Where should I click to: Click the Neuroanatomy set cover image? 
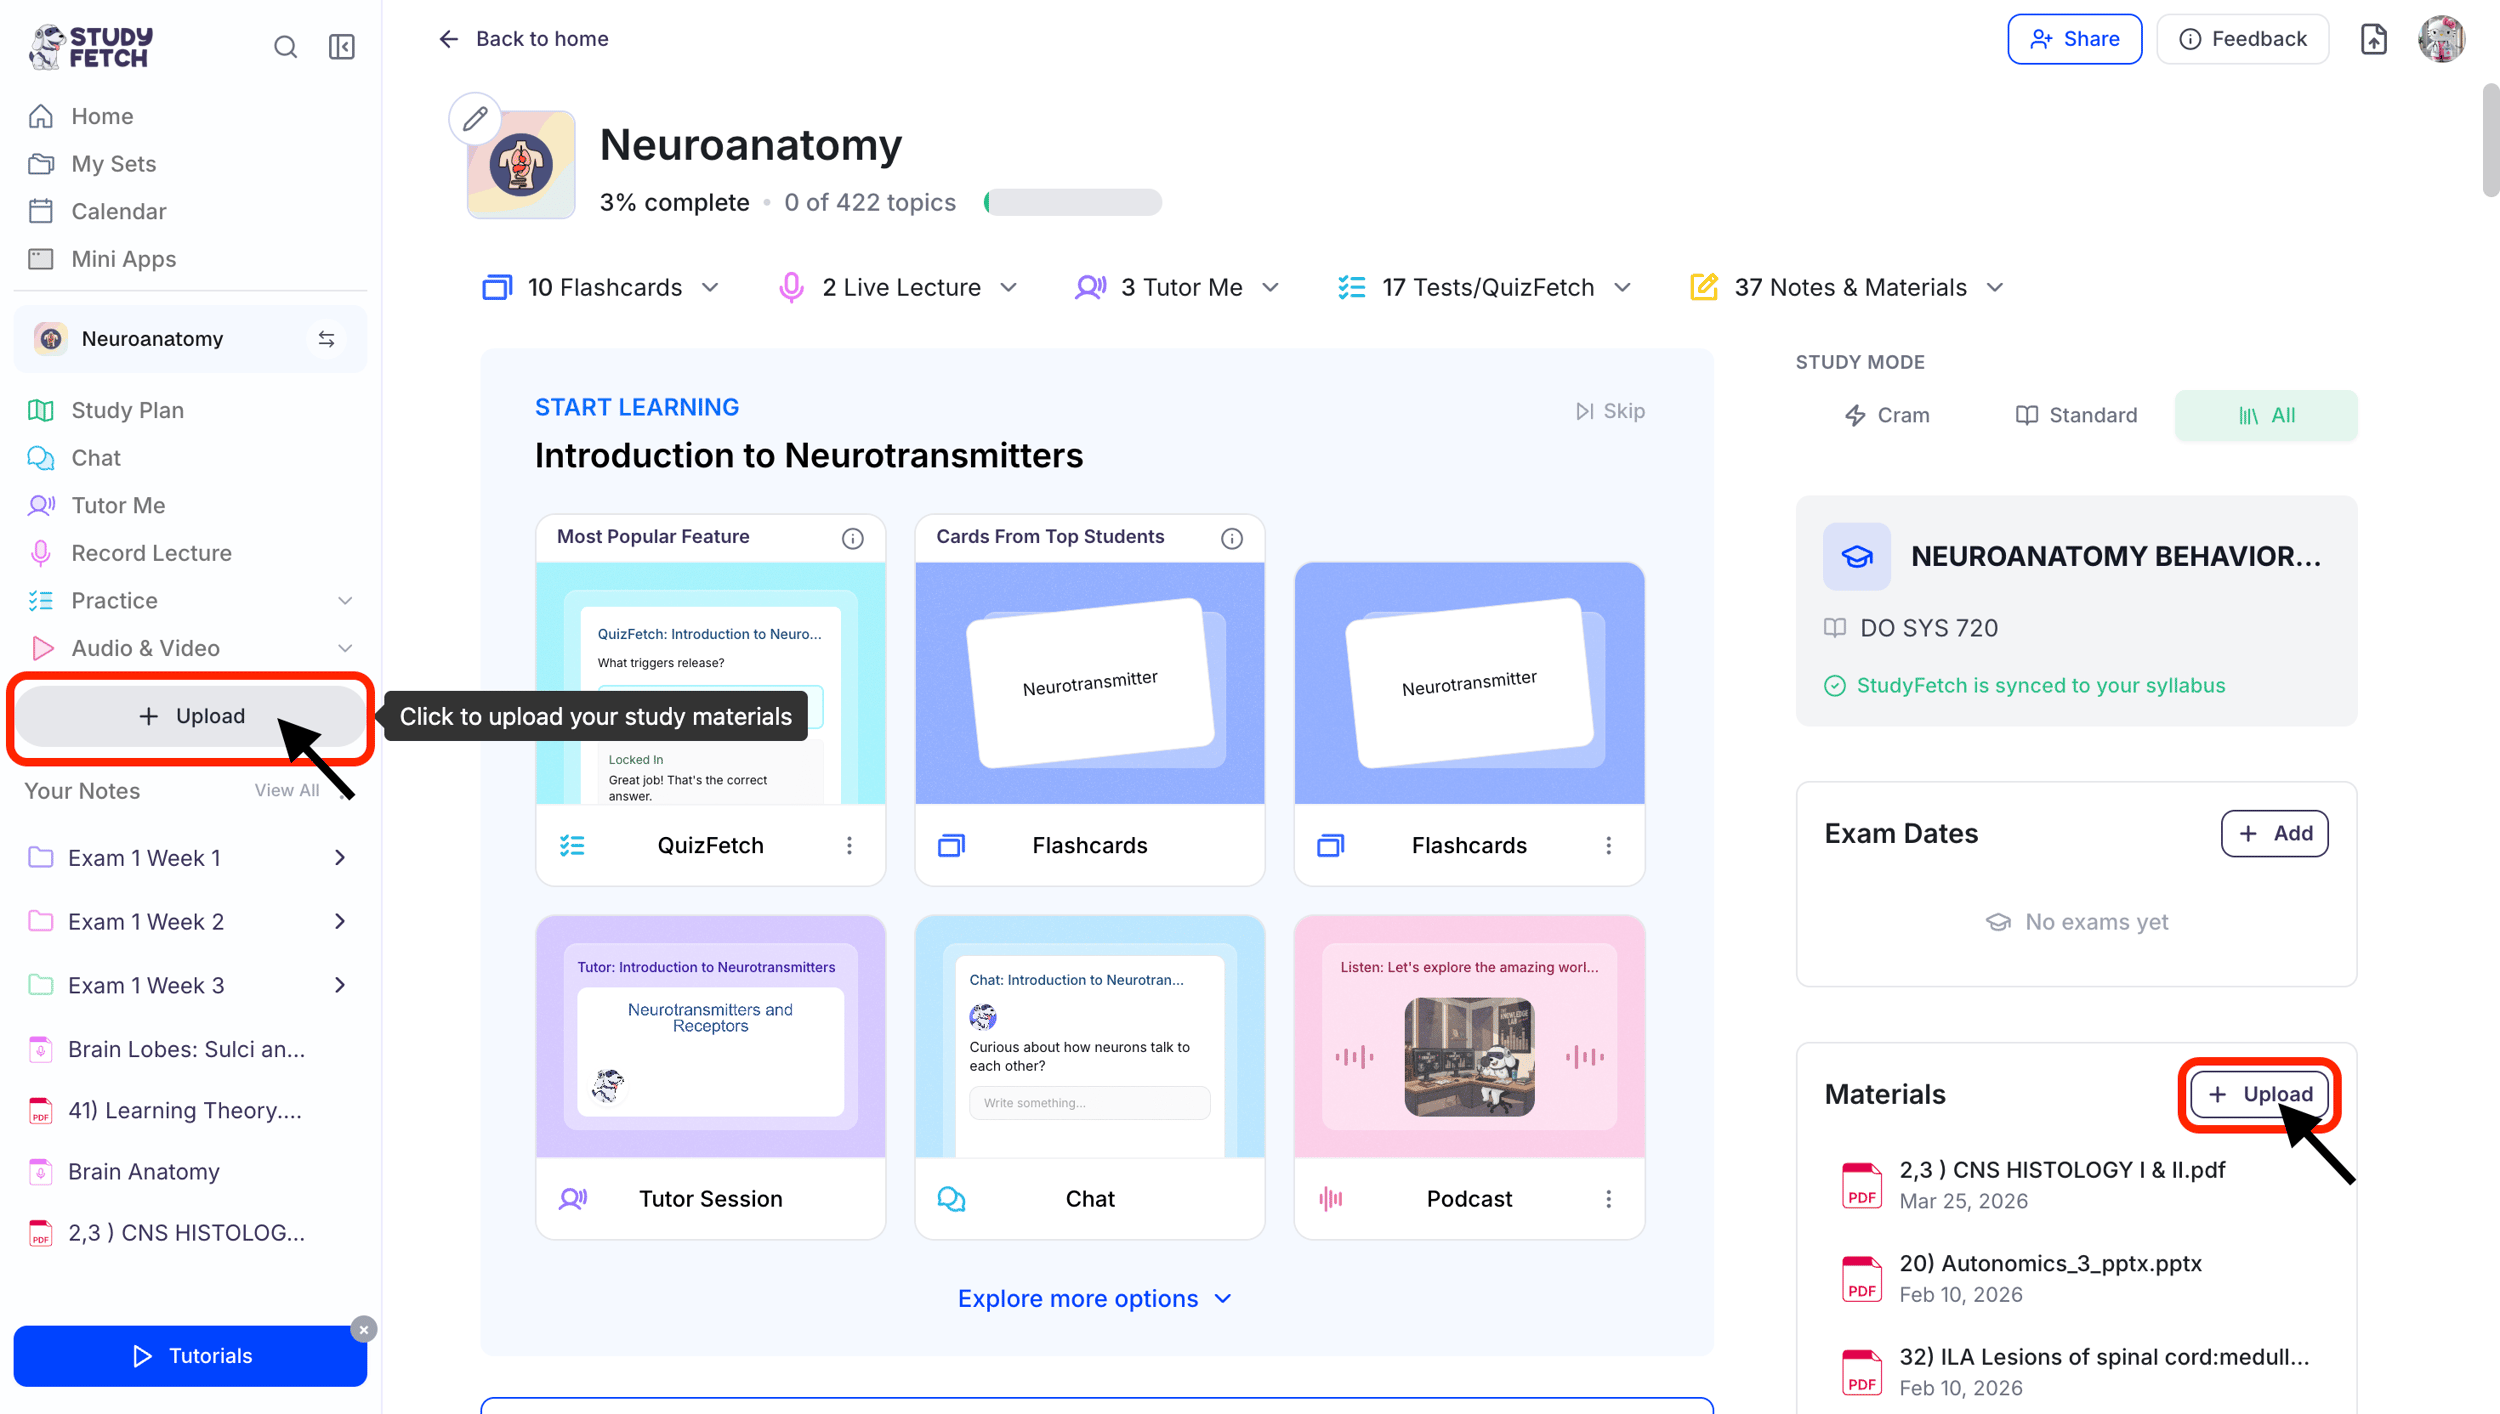coord(521,164)
